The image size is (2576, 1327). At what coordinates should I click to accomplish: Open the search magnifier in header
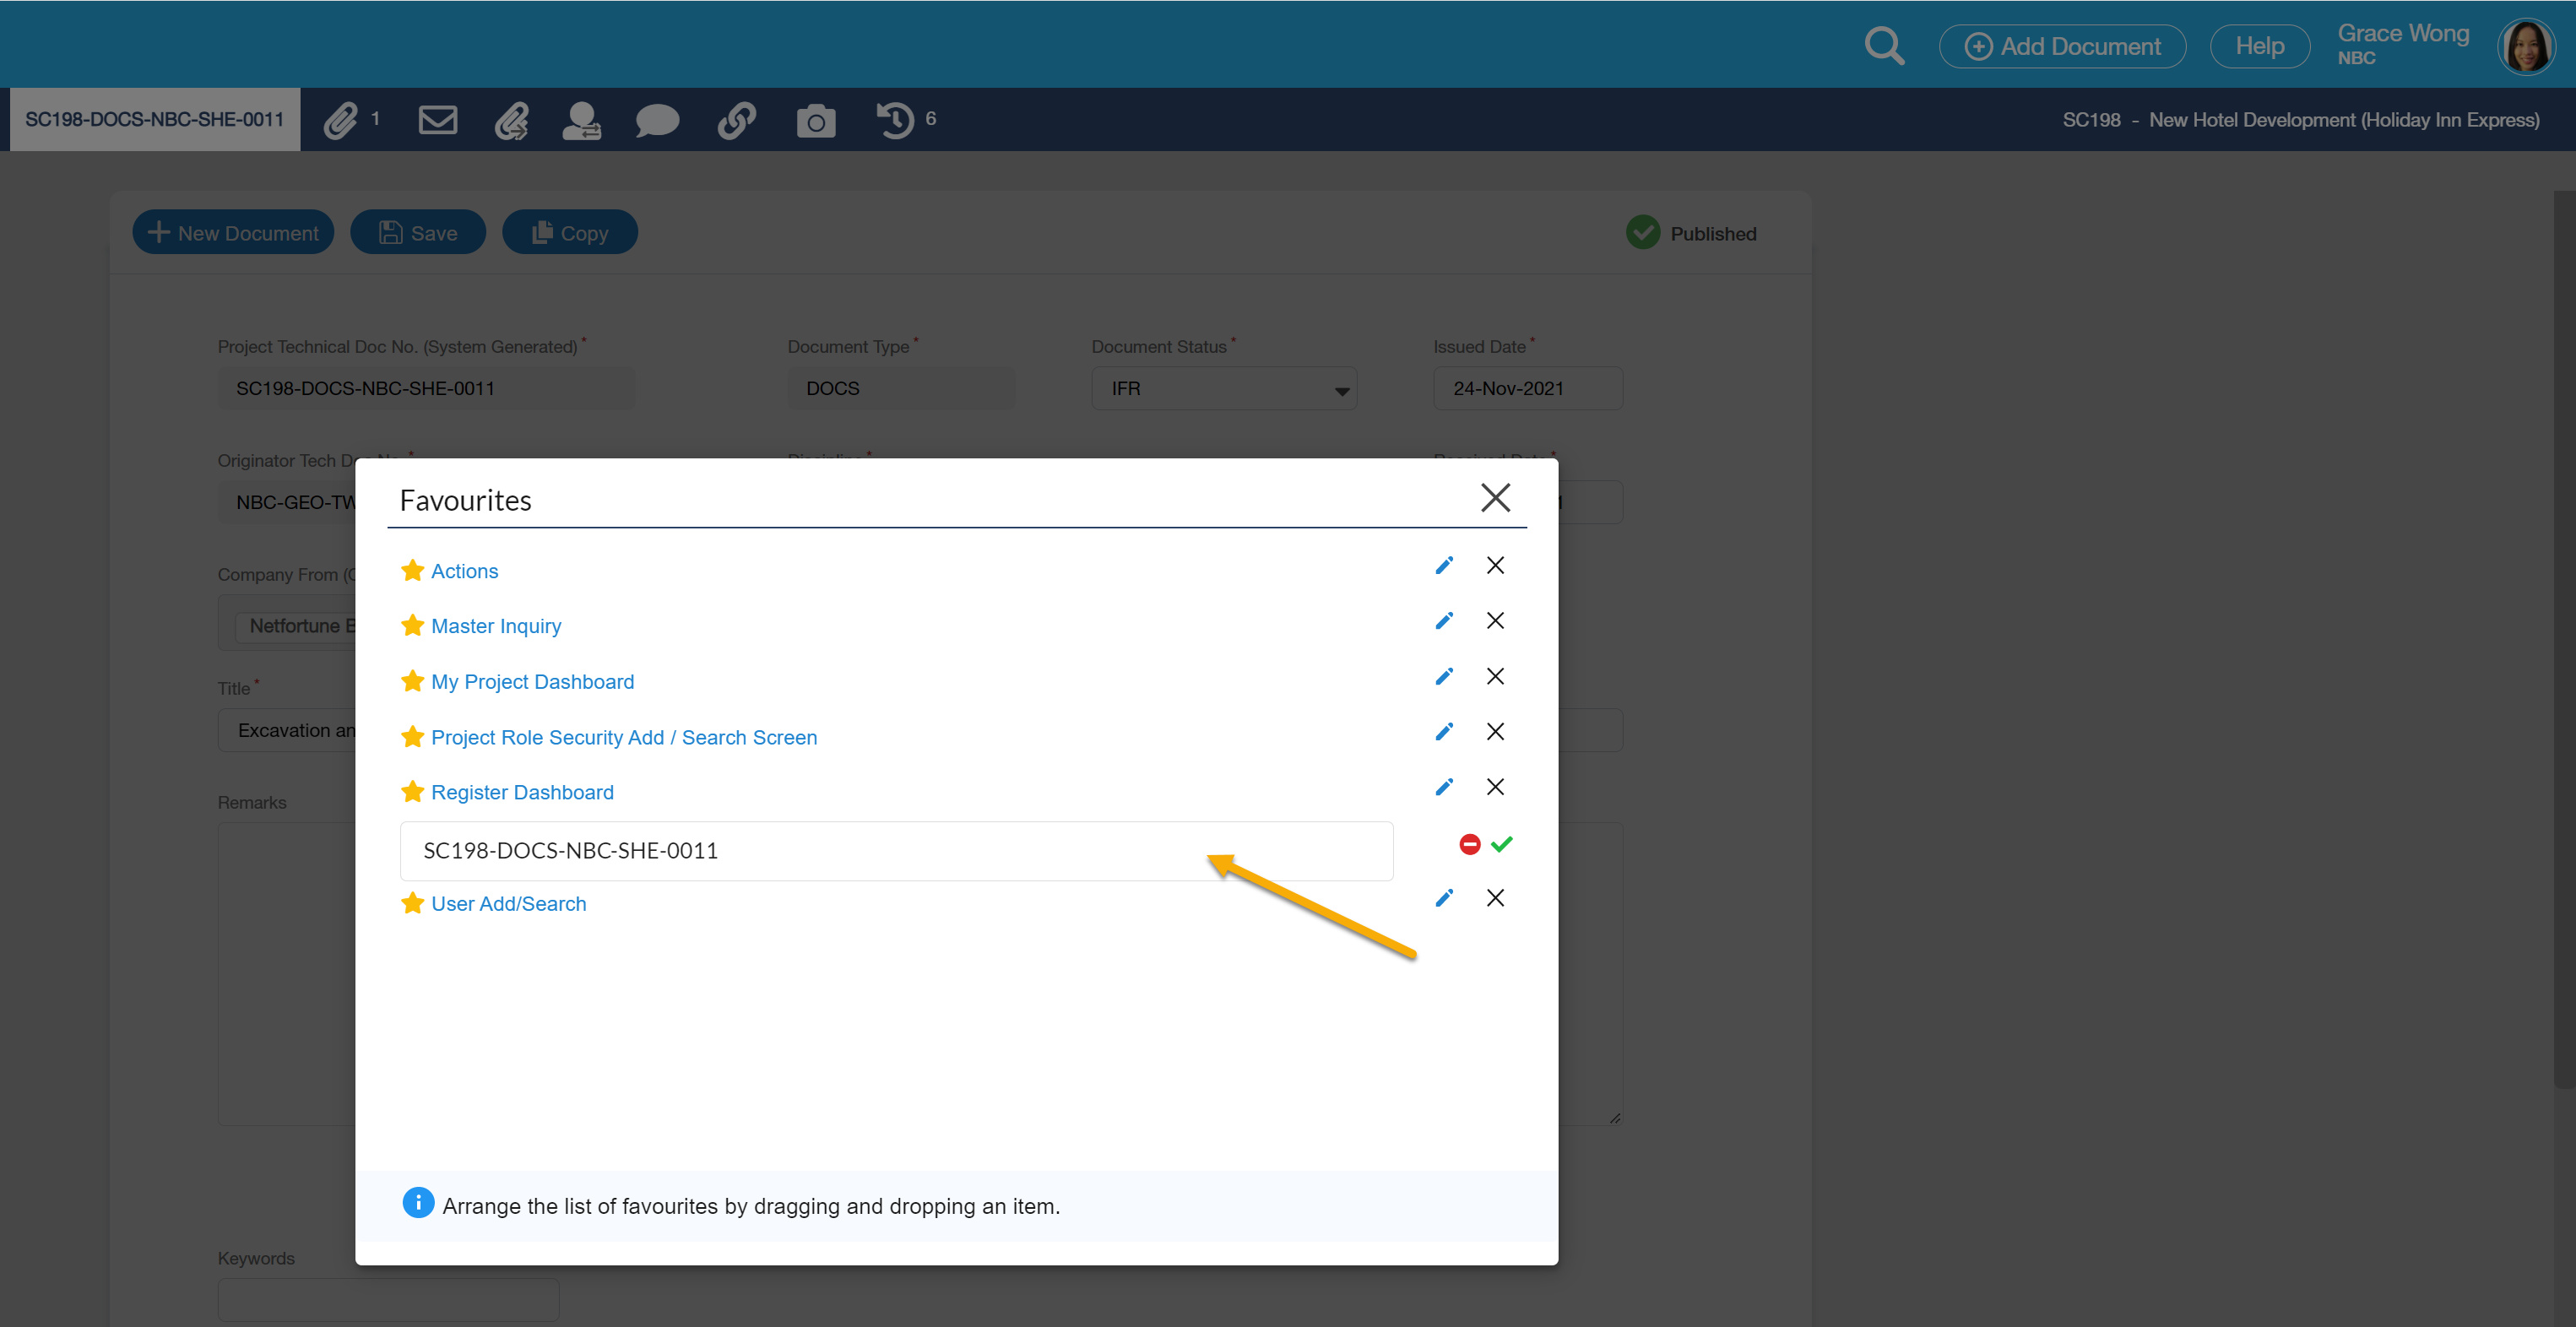pyautogui.click(x=1884, y=46)
